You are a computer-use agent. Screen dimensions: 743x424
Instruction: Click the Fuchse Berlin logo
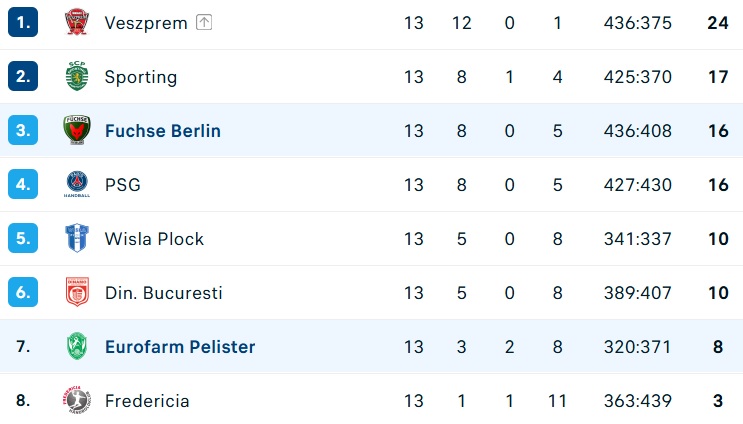click(x=77, y=130)
